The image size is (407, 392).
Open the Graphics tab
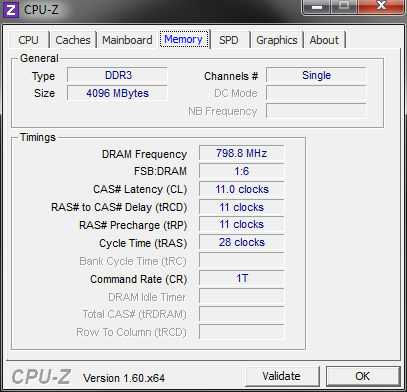coord(277,40)
